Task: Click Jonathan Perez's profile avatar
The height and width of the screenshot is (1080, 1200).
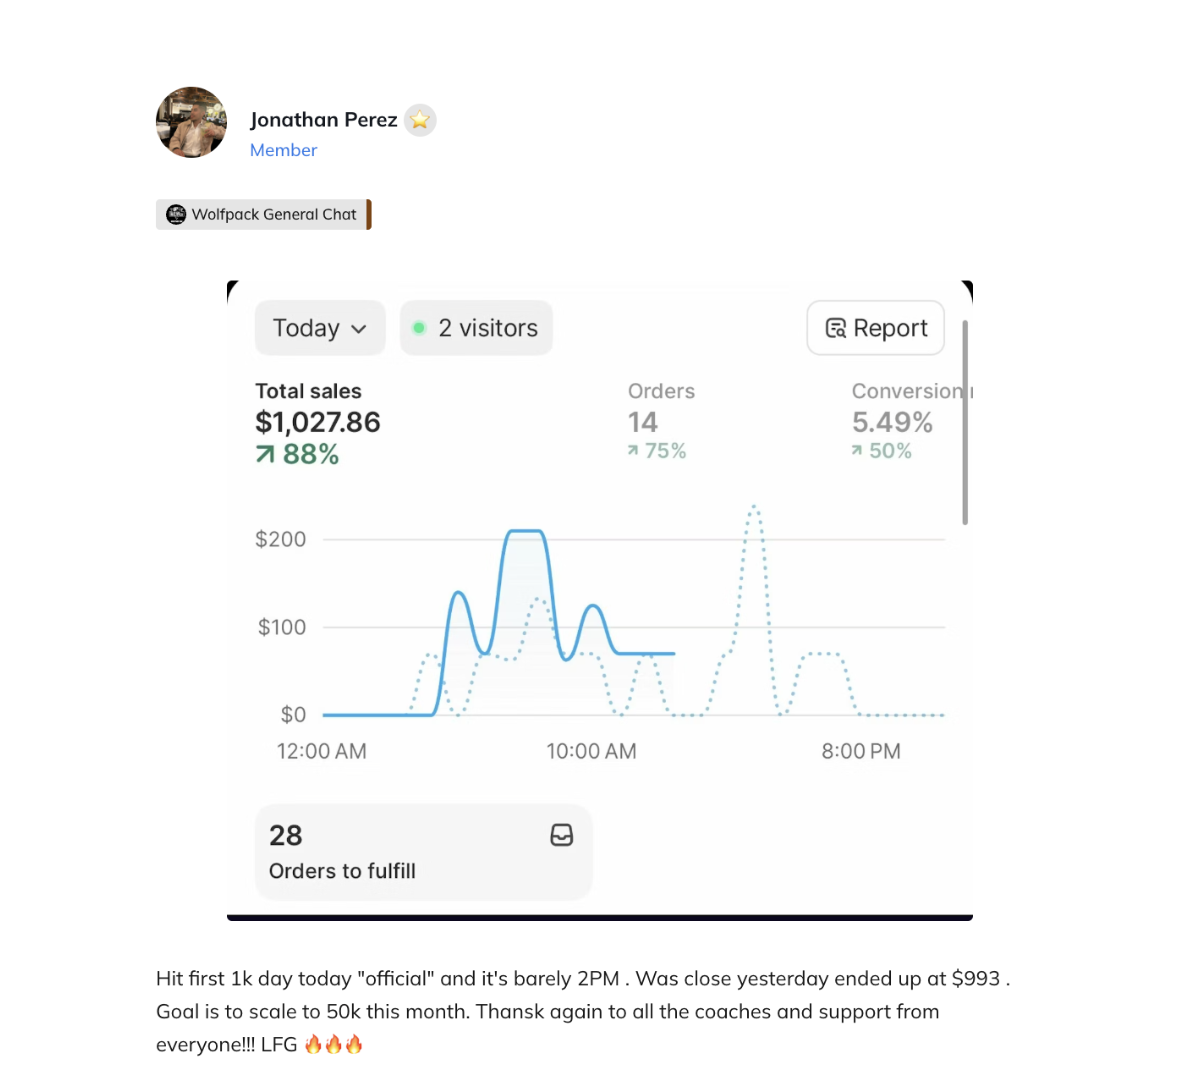Action: pos(191,122)
